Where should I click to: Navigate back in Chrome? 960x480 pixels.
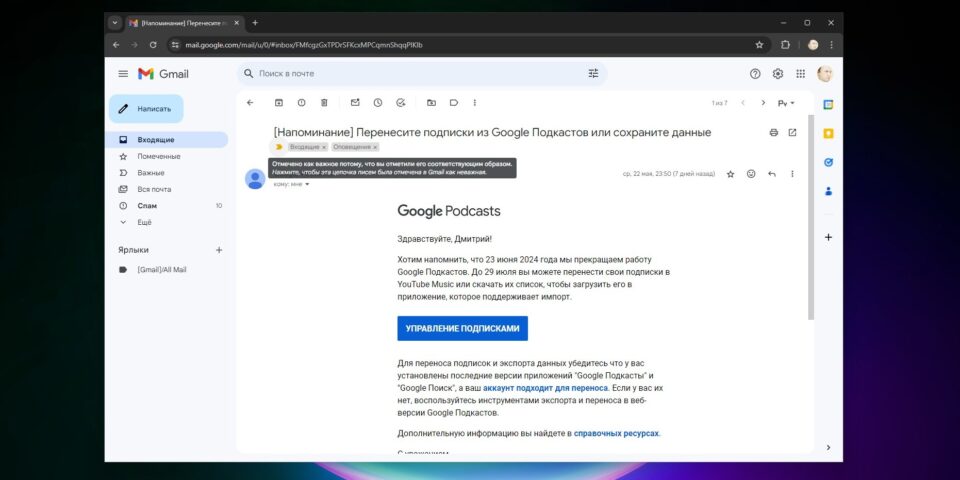click(116, 45)
